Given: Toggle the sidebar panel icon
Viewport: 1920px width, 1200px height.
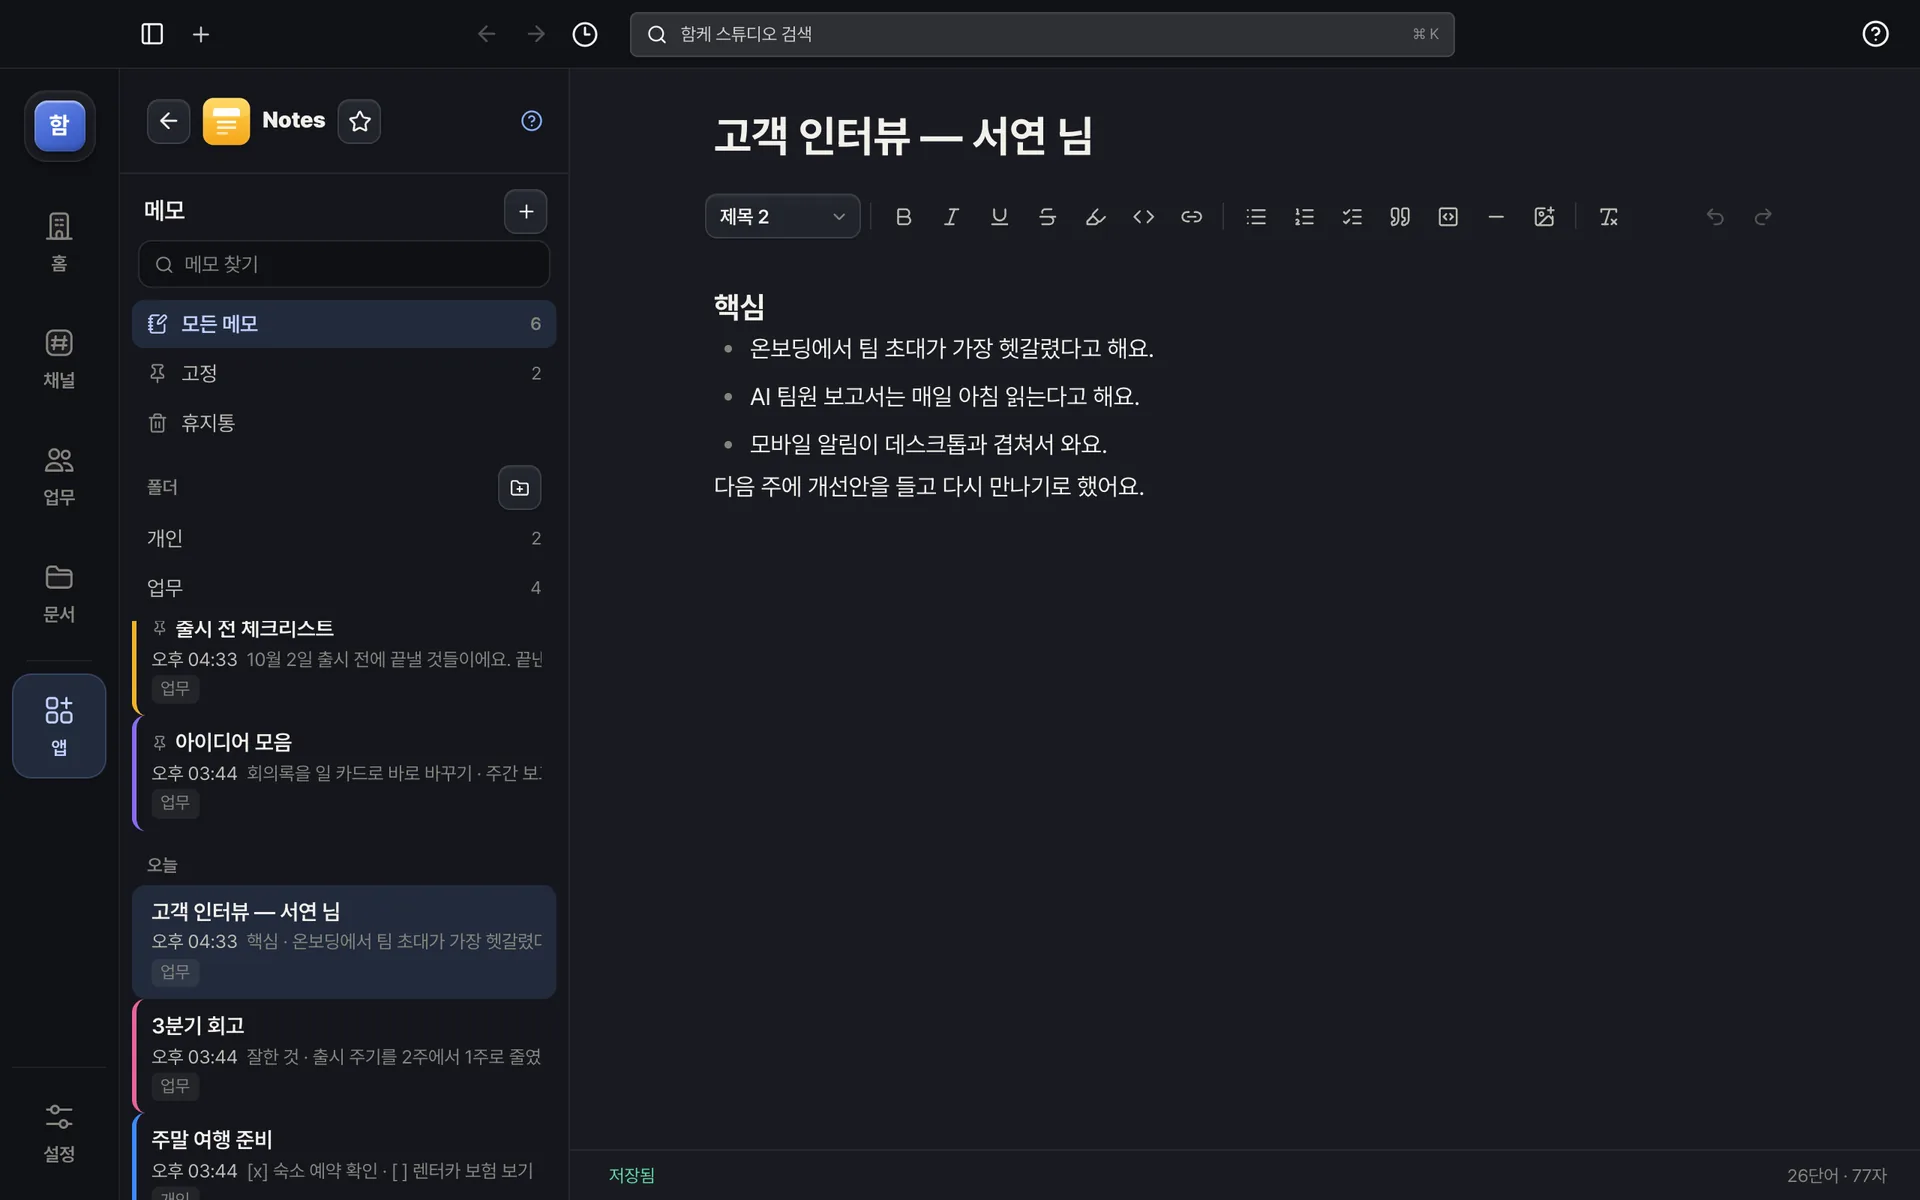Looking at the screenshot, I should click(152, 34).
